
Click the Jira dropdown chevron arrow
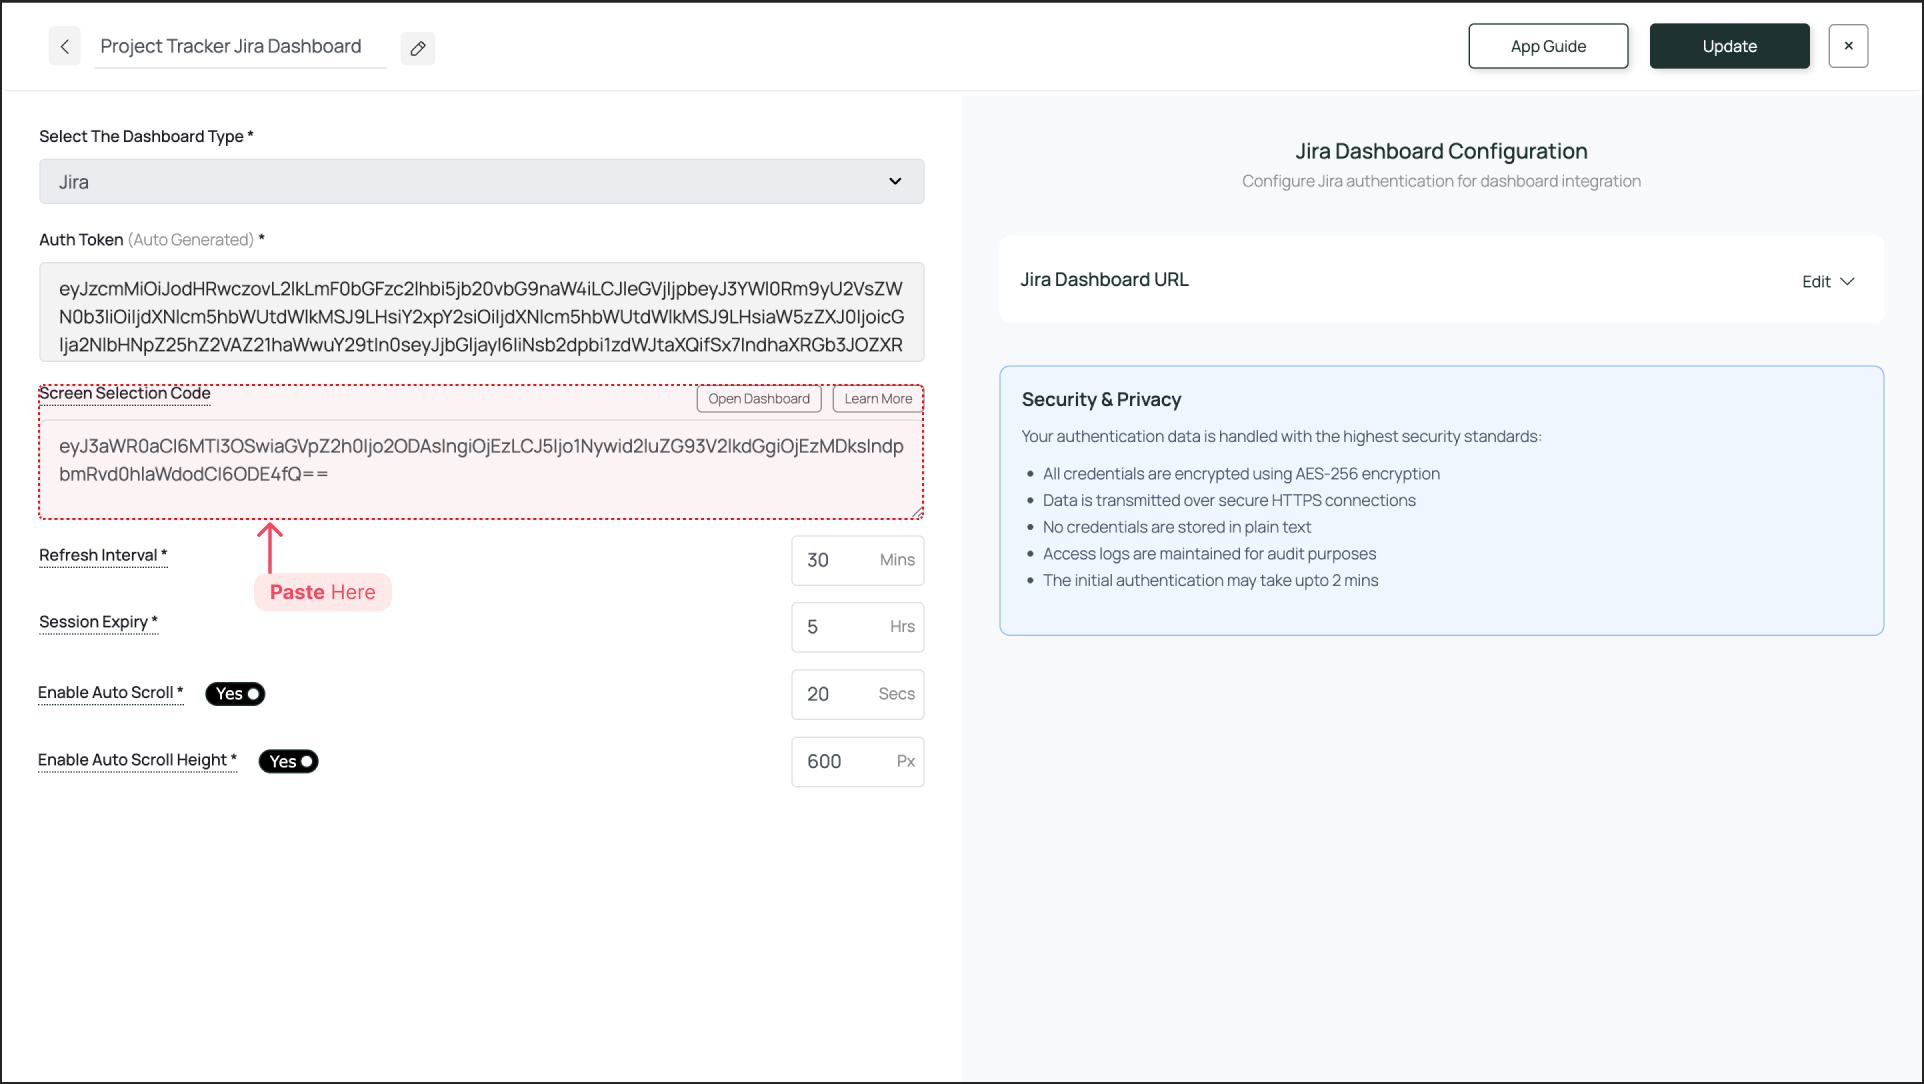895,182
